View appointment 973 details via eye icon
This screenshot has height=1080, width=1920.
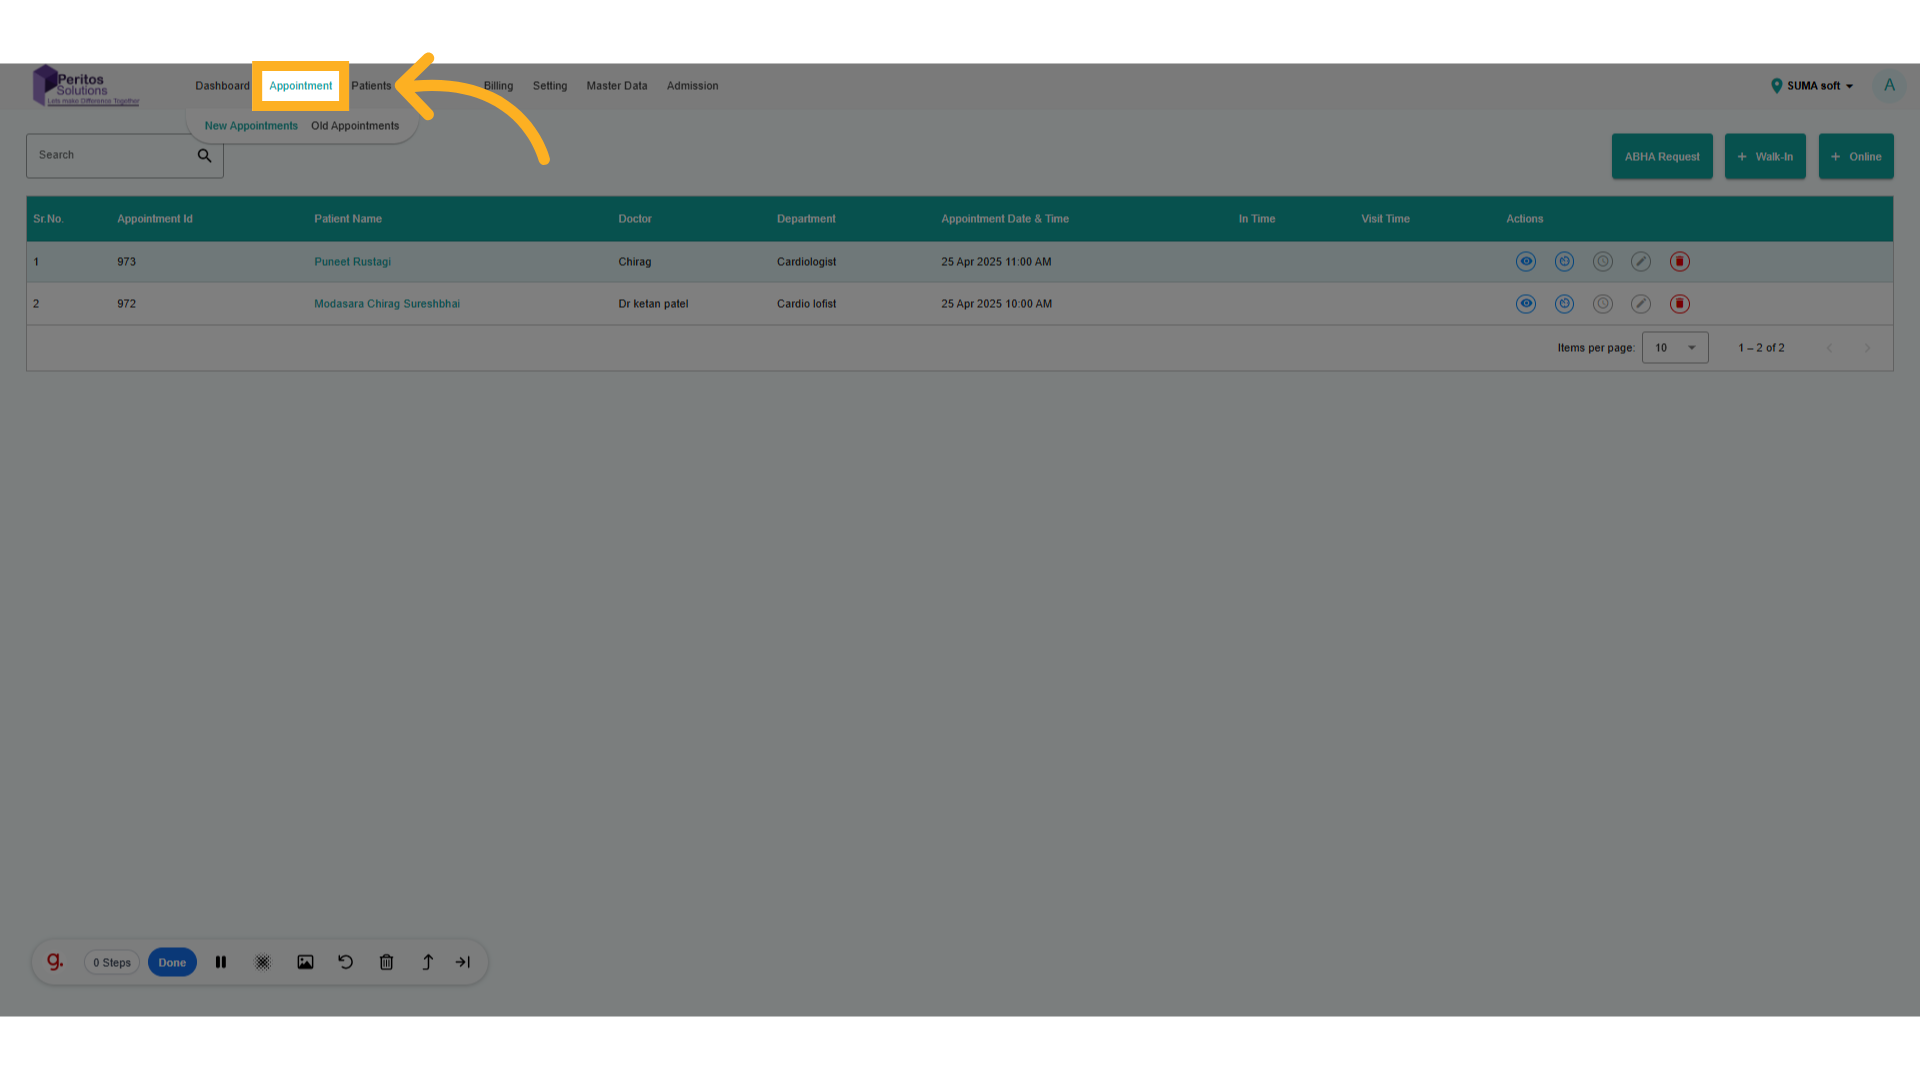1525,261
